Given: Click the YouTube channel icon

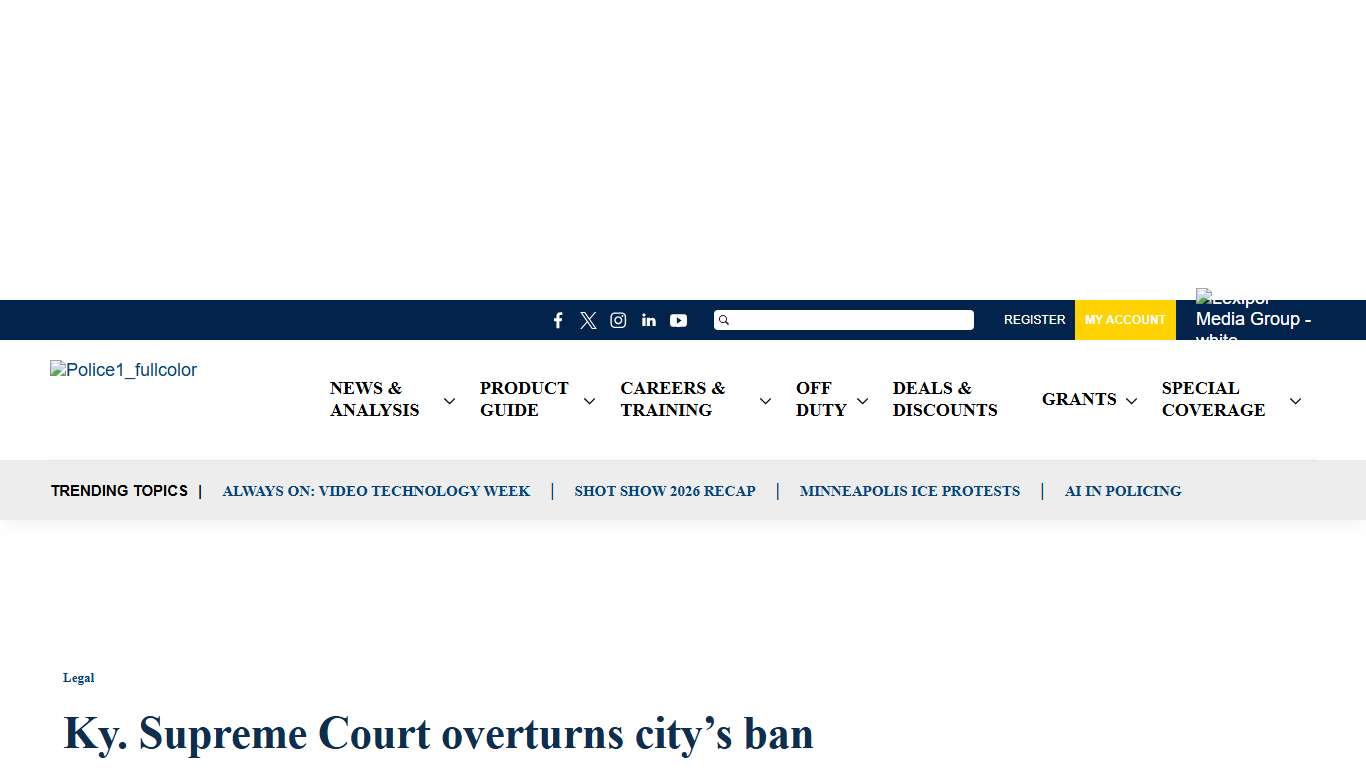Looking at the screenshot, I should pos(678,320).
